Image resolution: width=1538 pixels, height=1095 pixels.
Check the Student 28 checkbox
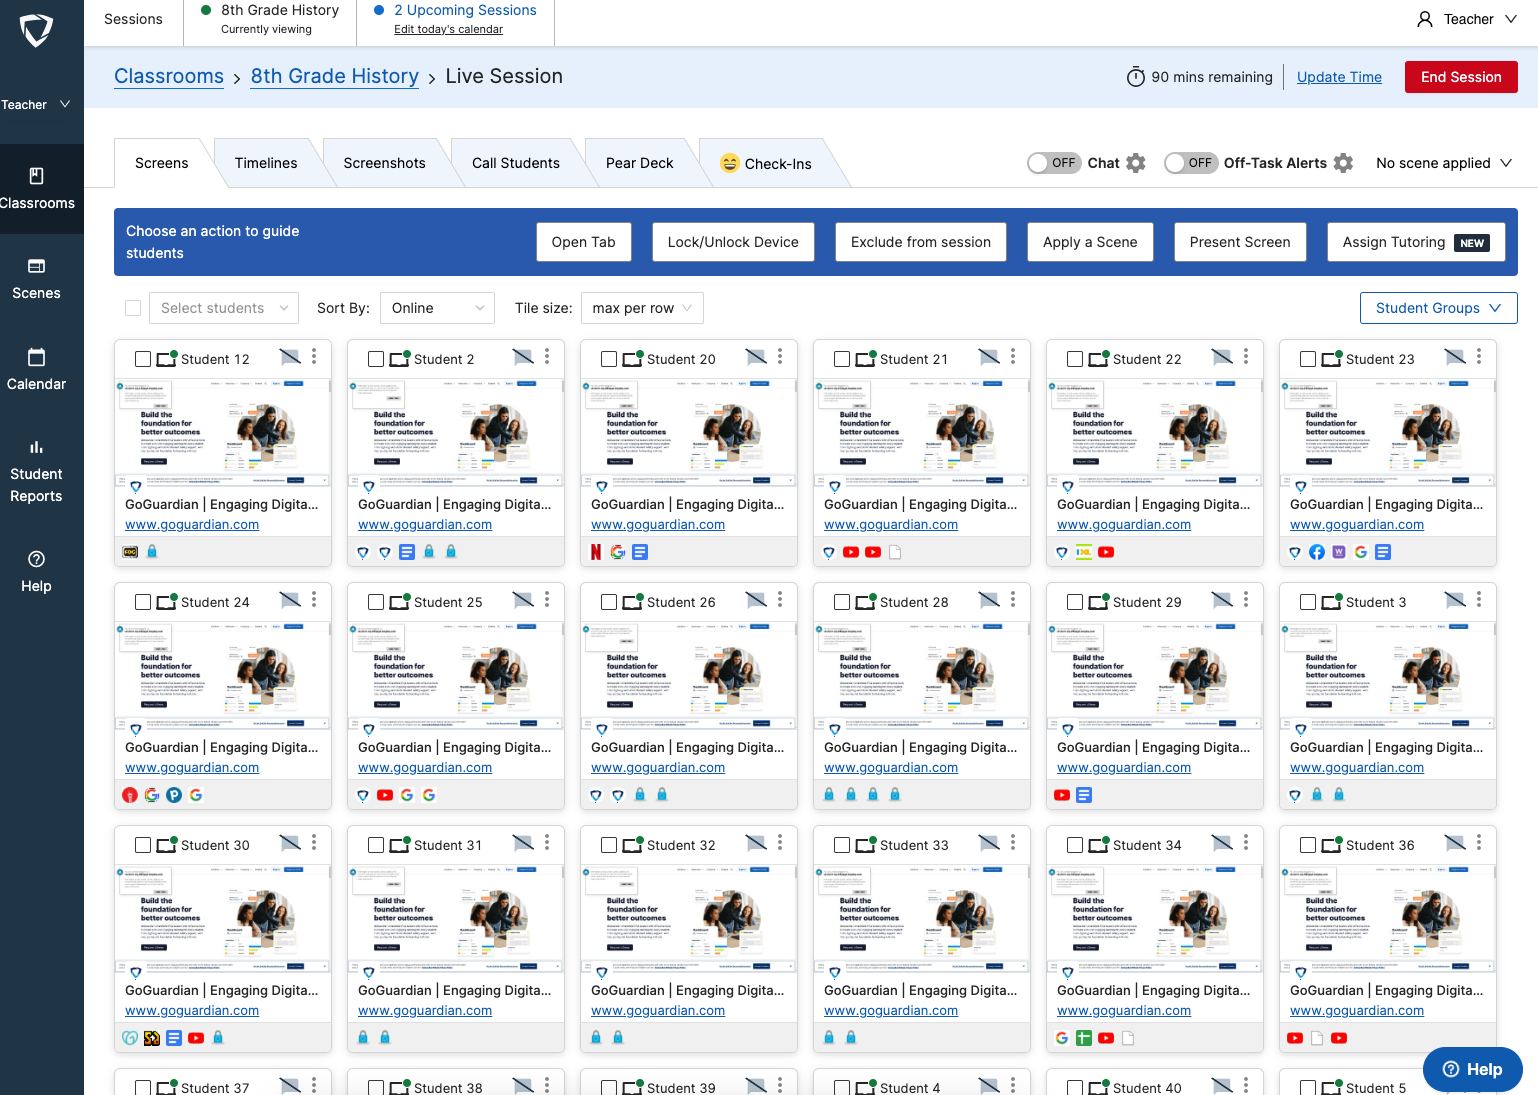[842, 602]
